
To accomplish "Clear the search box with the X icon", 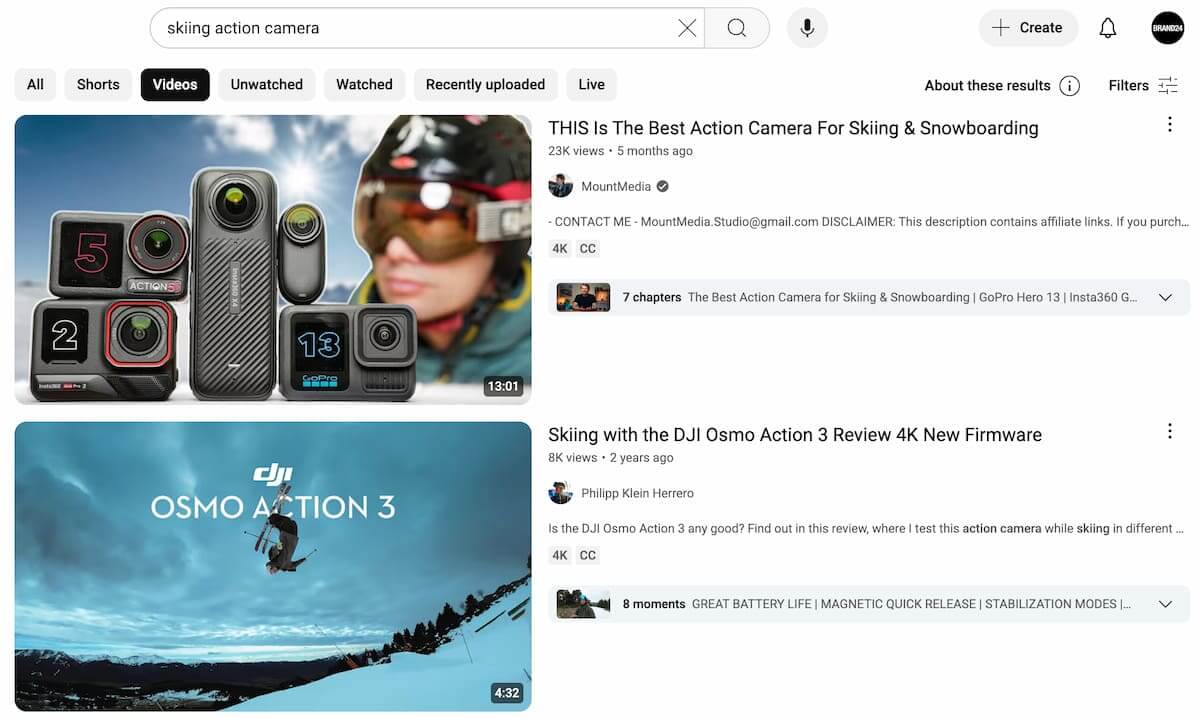I will [687, 27].
